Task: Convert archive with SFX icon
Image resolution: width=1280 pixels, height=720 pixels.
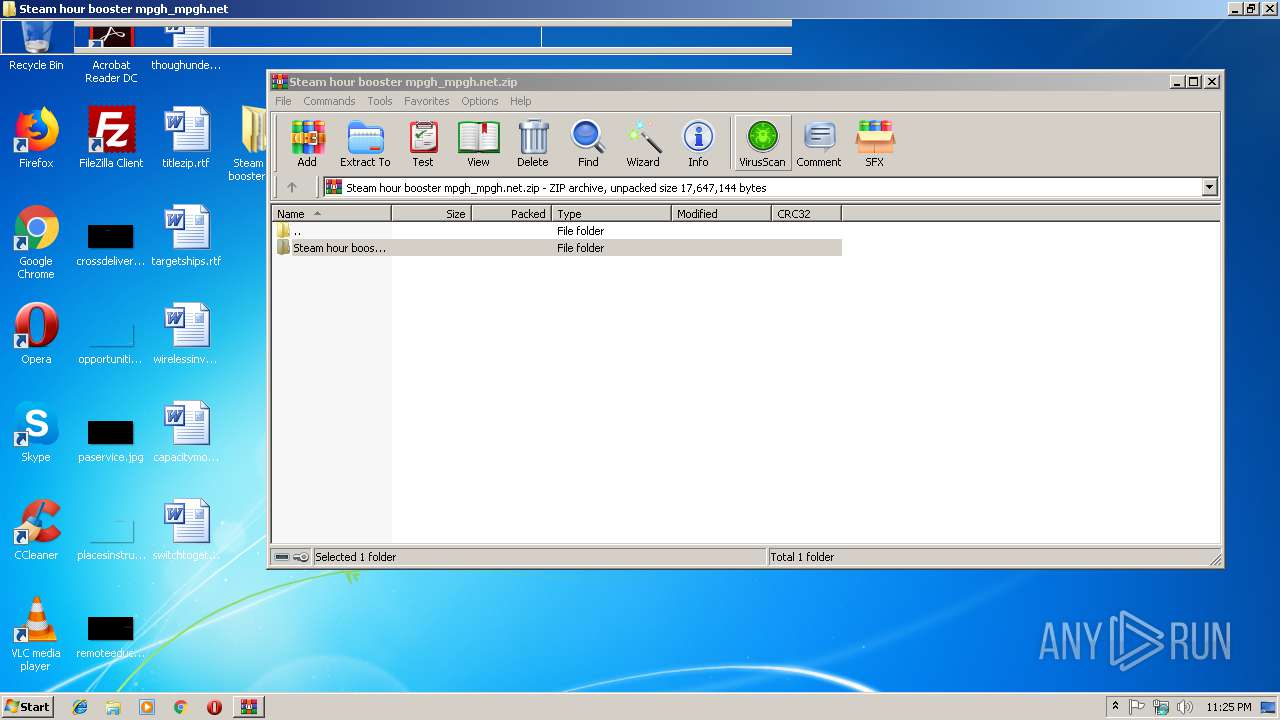Action: (875, 143)
